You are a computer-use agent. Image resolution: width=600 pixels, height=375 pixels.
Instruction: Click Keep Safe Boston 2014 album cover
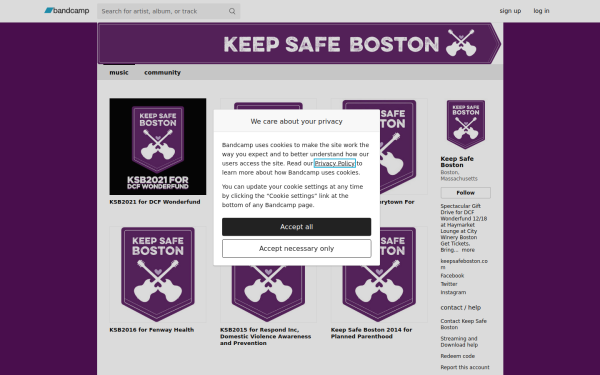(403, 293)
